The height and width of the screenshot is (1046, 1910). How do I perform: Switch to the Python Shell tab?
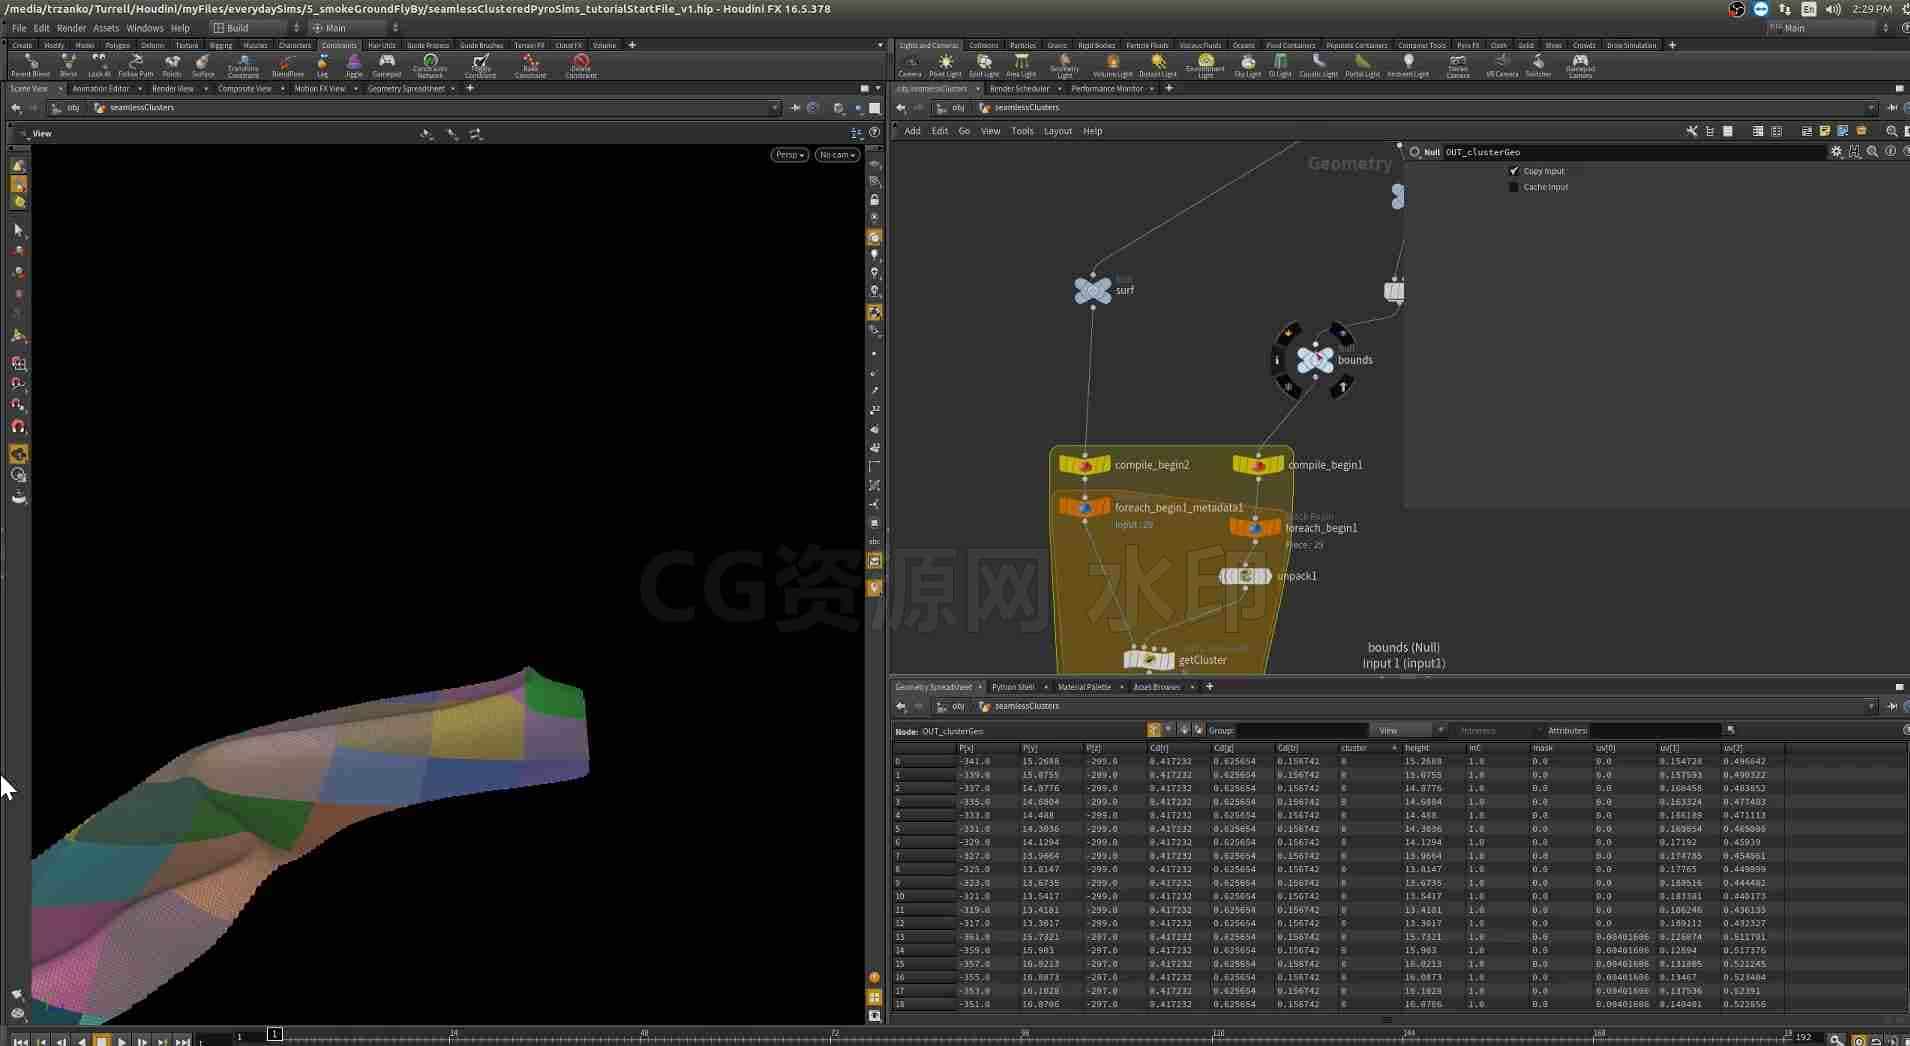[x=1012, y=687]
